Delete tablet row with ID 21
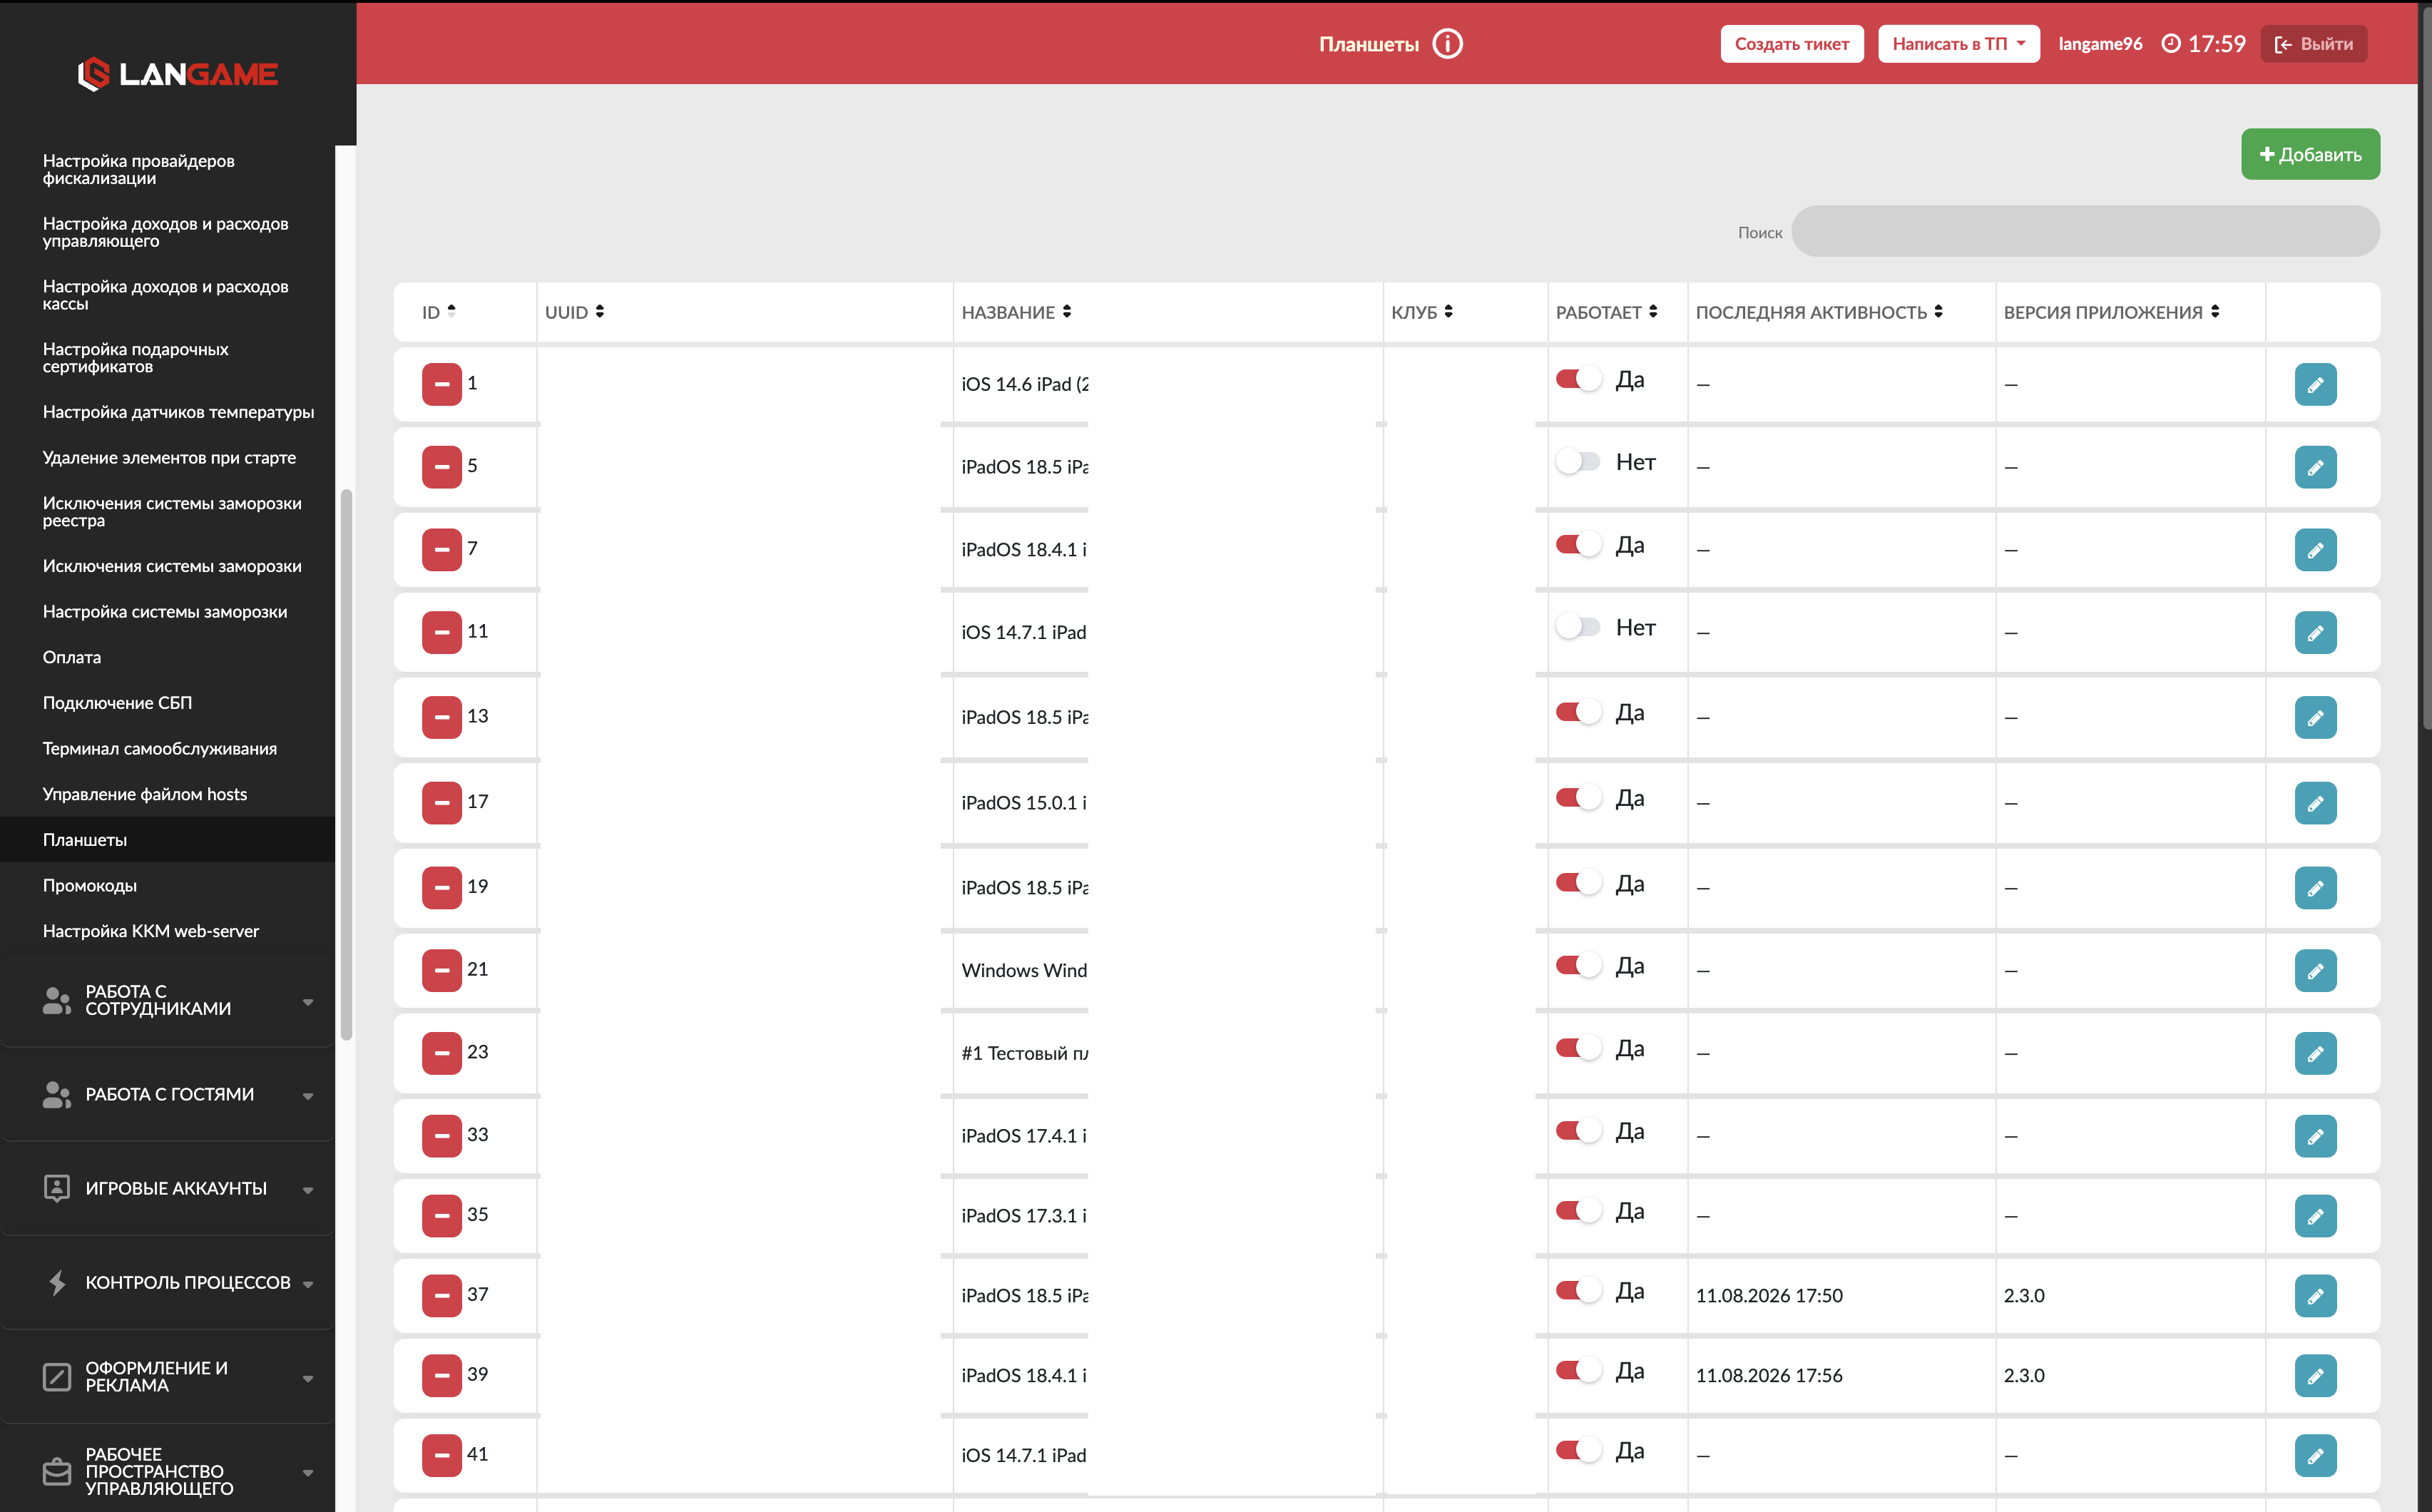The width and height of the screenshot is (2432, 1512). [x=441, y=970]
